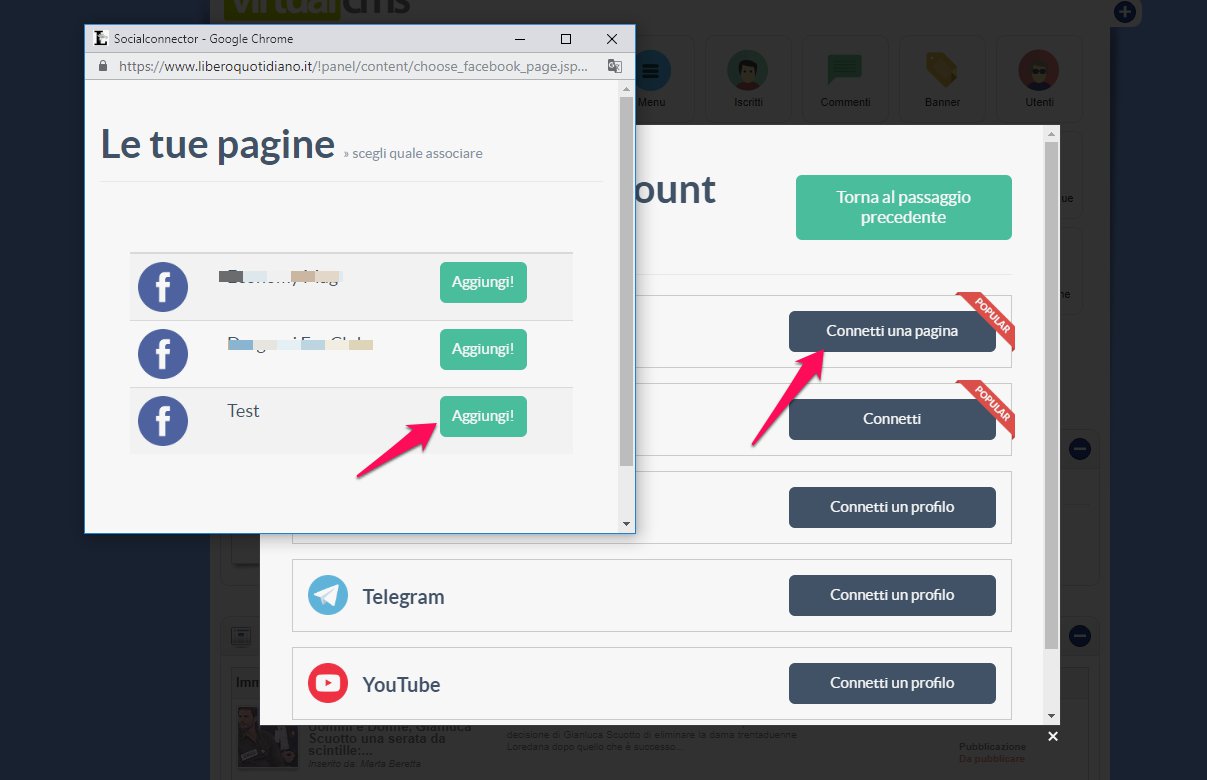Click the Telegram paper plane icon
This screenshot has height=780, width=1207.
pos(328,595)
